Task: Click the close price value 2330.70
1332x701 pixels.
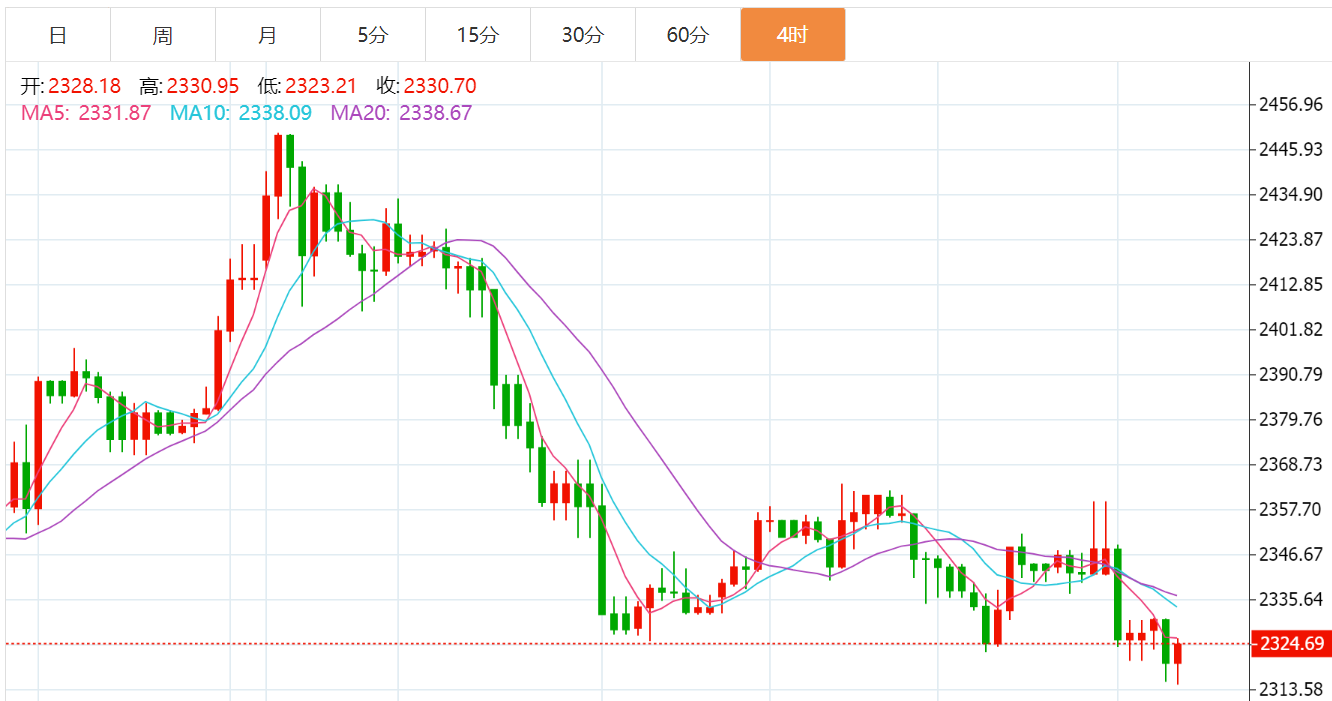Action: (440, 87)
